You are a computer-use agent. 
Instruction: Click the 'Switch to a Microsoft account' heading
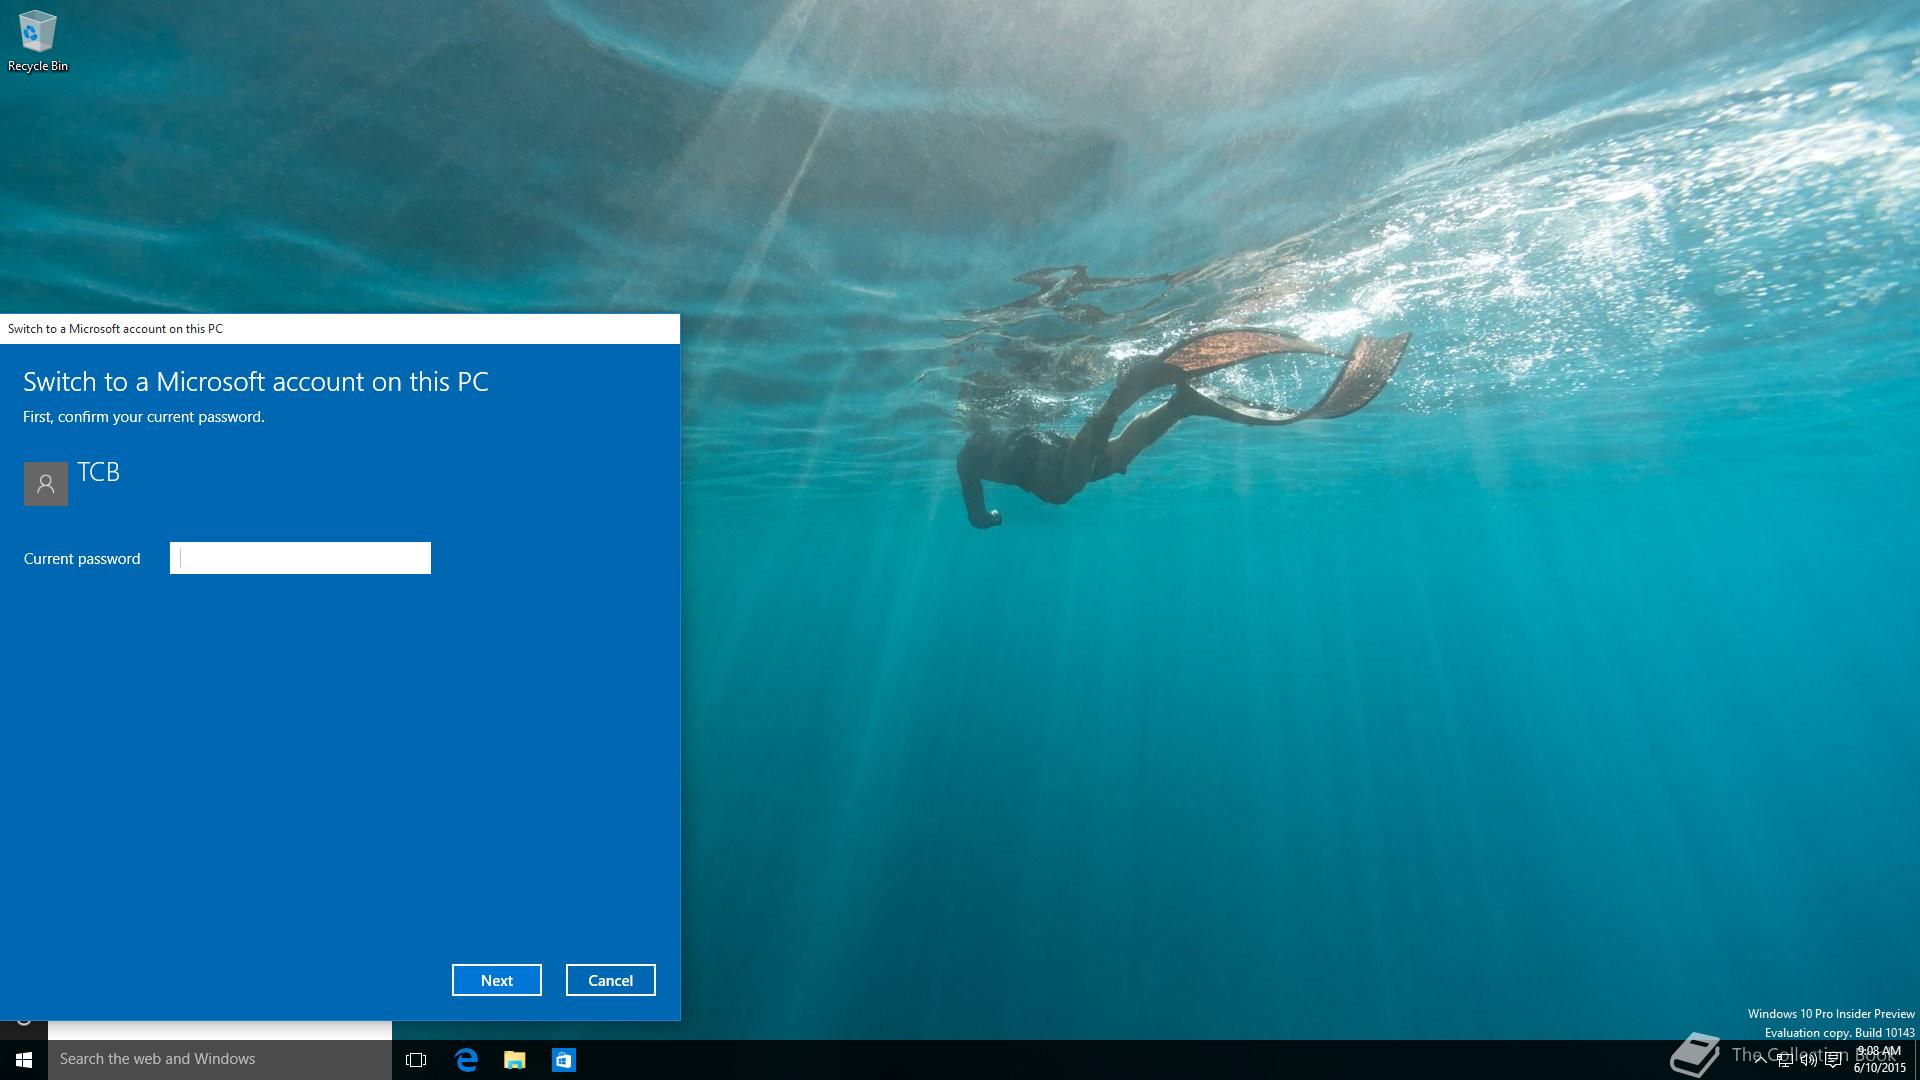[256, 381]
